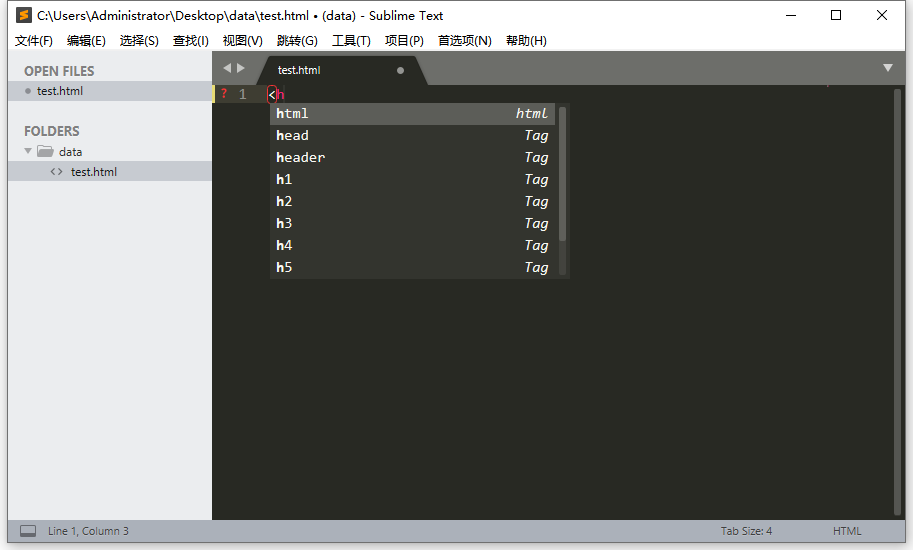Click the autocomplete popup scrollbar

[562, 174]
